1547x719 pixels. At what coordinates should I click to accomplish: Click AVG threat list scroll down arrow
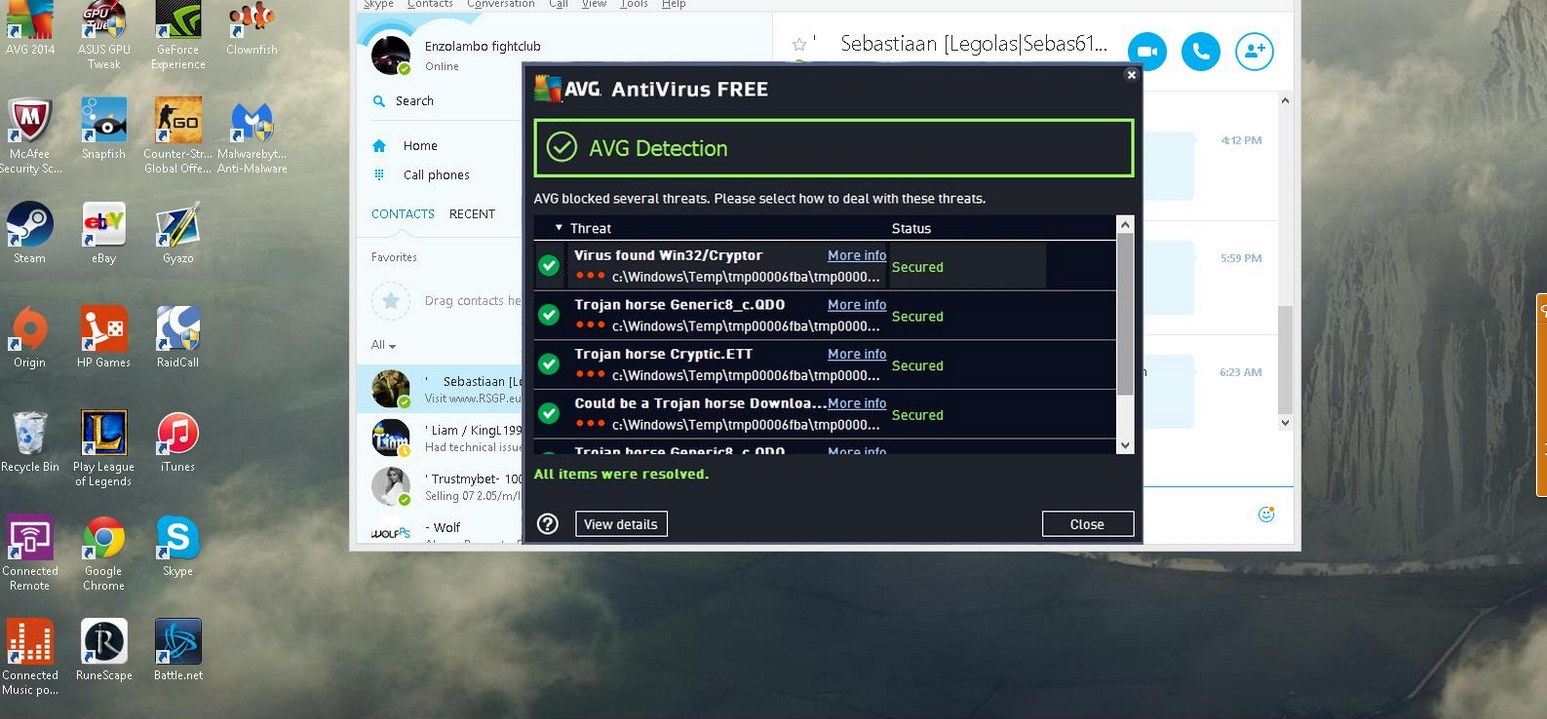pos(1125,445)
